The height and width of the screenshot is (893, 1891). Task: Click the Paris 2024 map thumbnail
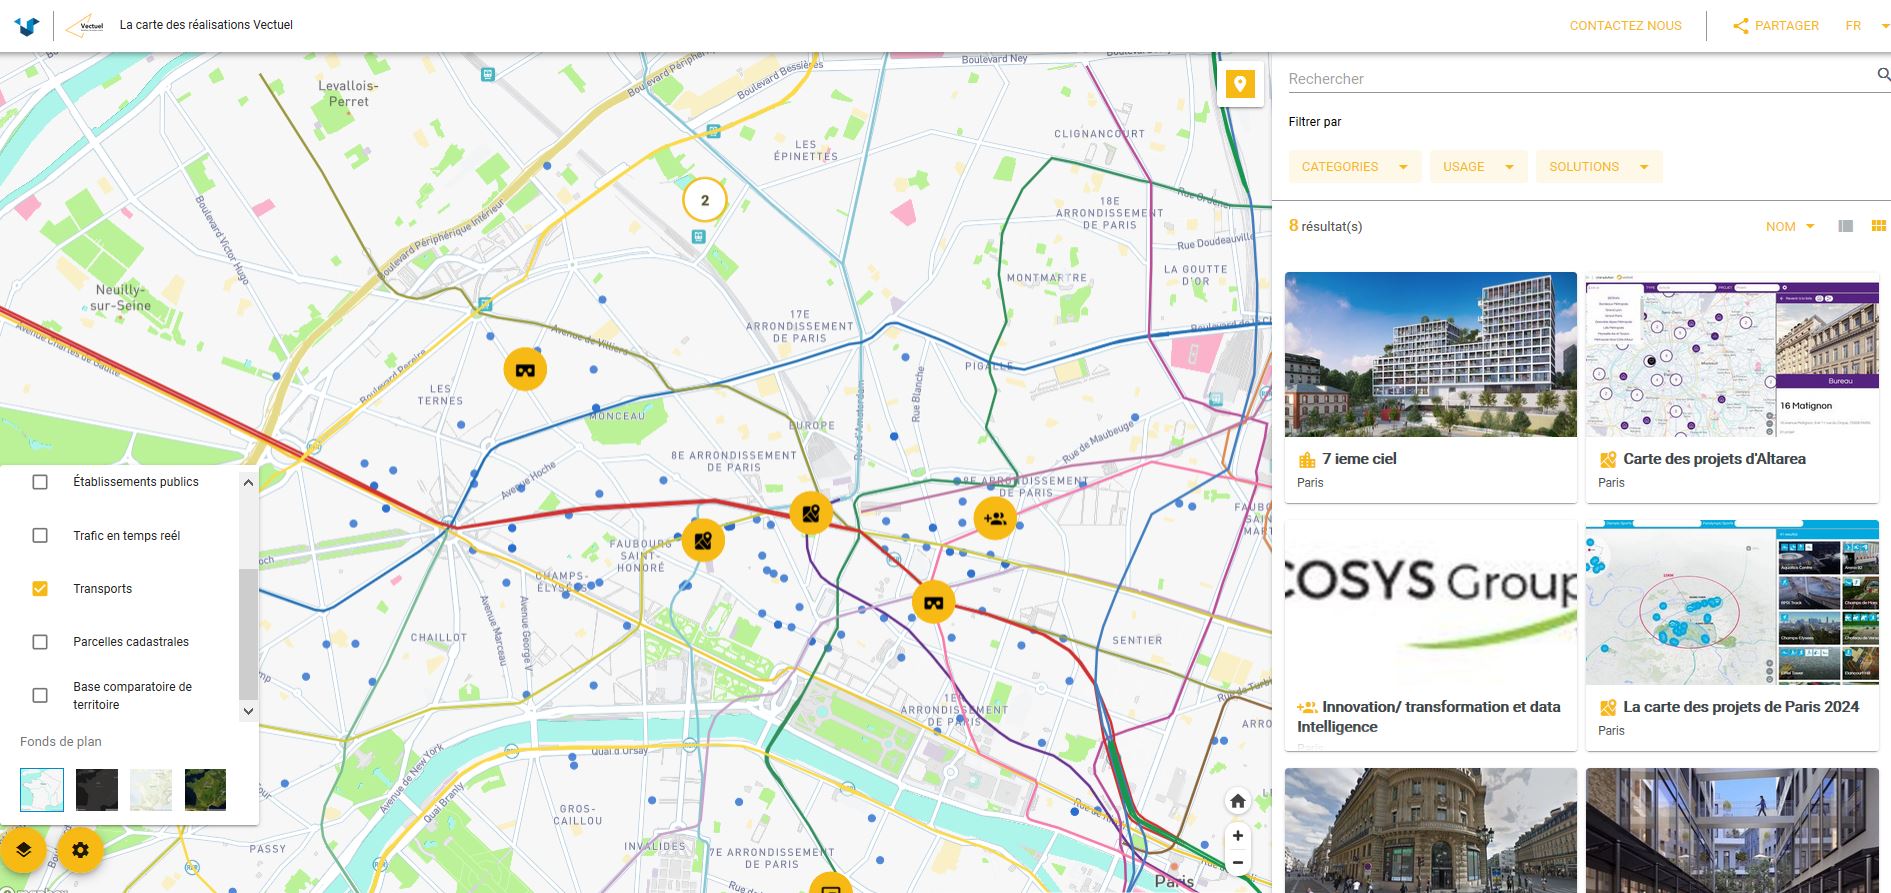click(1732, 602)
